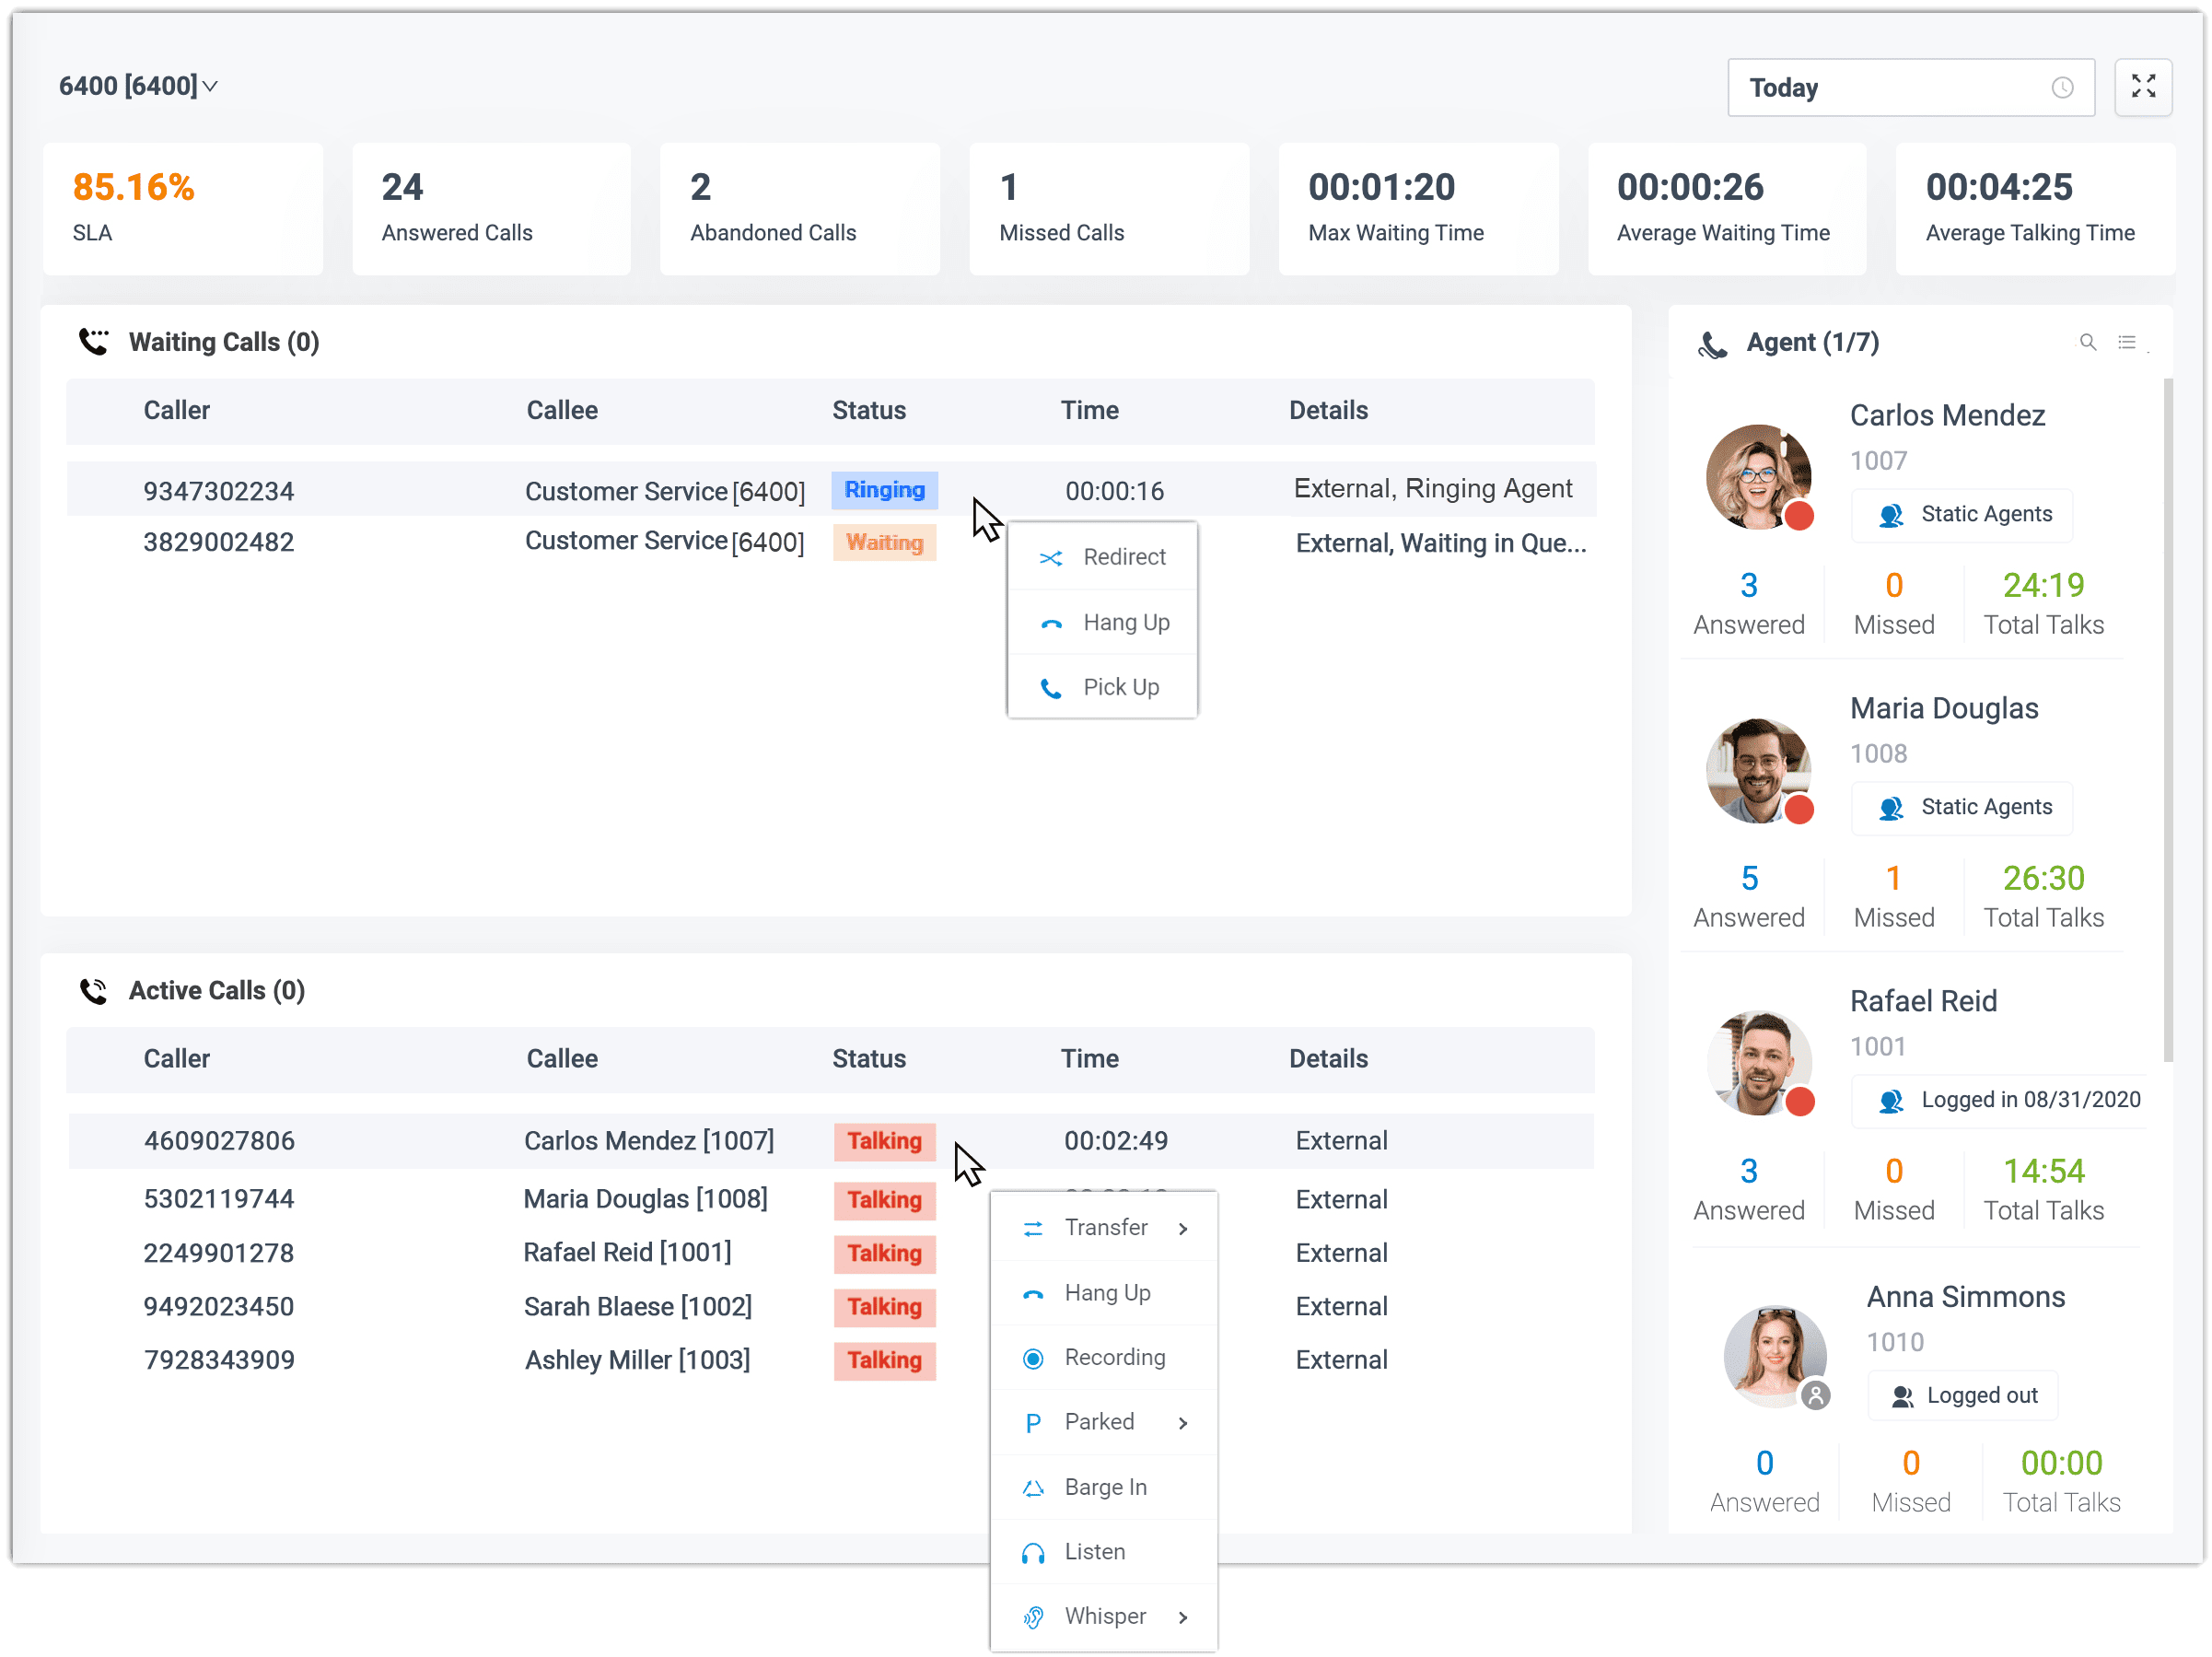Click the Today date range field
The height and width of the screenshot is (1657, 2212).
(1910, 87)
